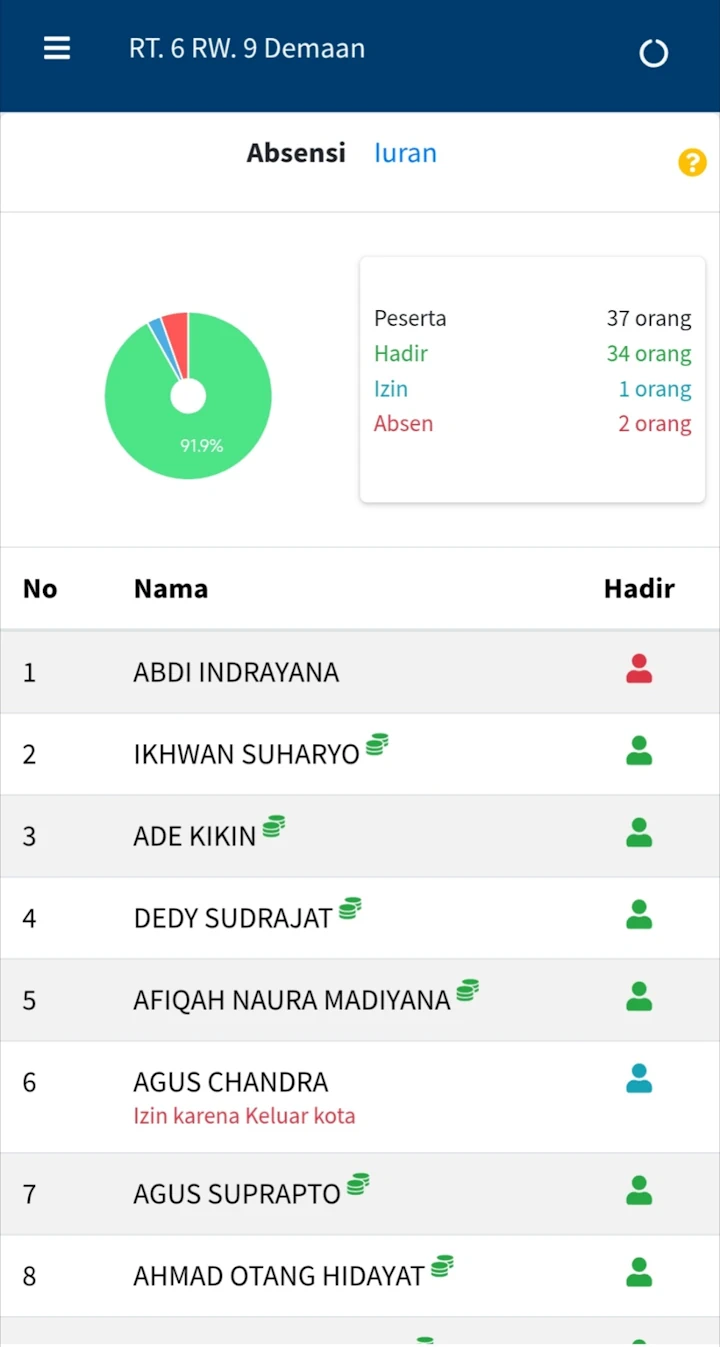Image resolution: width=720 pixels, height=1347 pixels.
Task: Click the name AGUS CHANDRA
Action: [231, 1082]
